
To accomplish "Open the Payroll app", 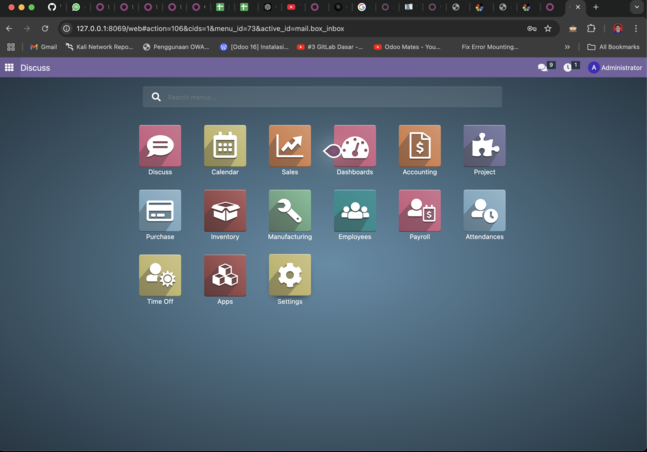I will (419, 211).
